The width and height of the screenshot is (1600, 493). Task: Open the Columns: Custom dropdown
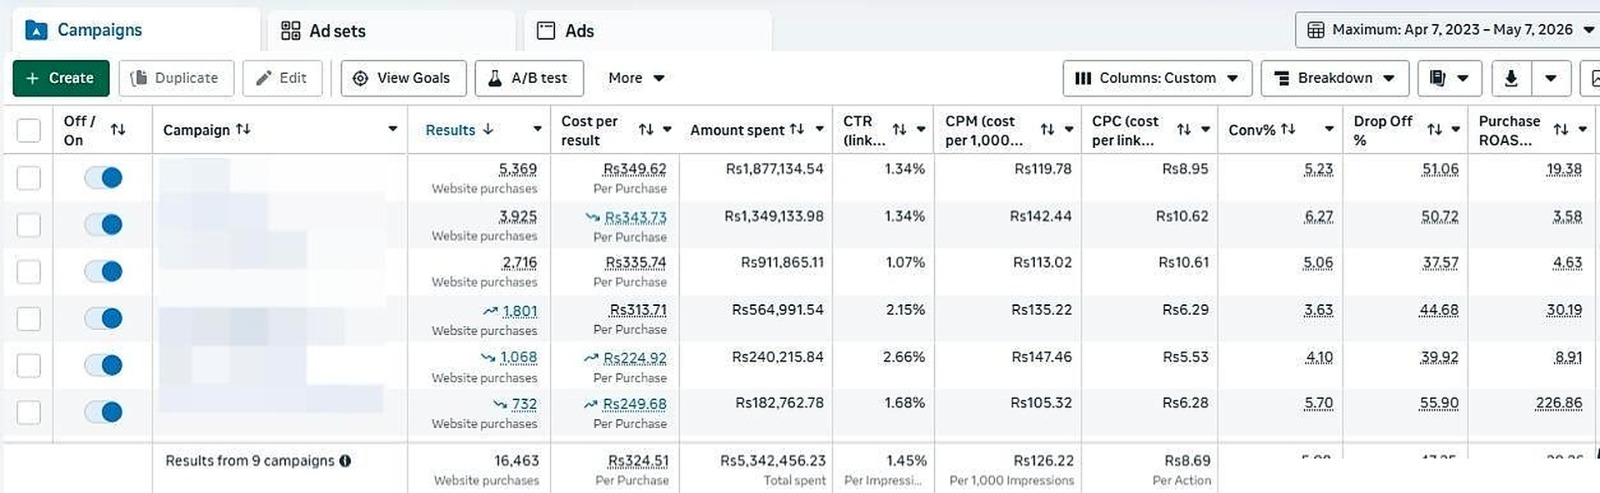(x=1157, y=78)
